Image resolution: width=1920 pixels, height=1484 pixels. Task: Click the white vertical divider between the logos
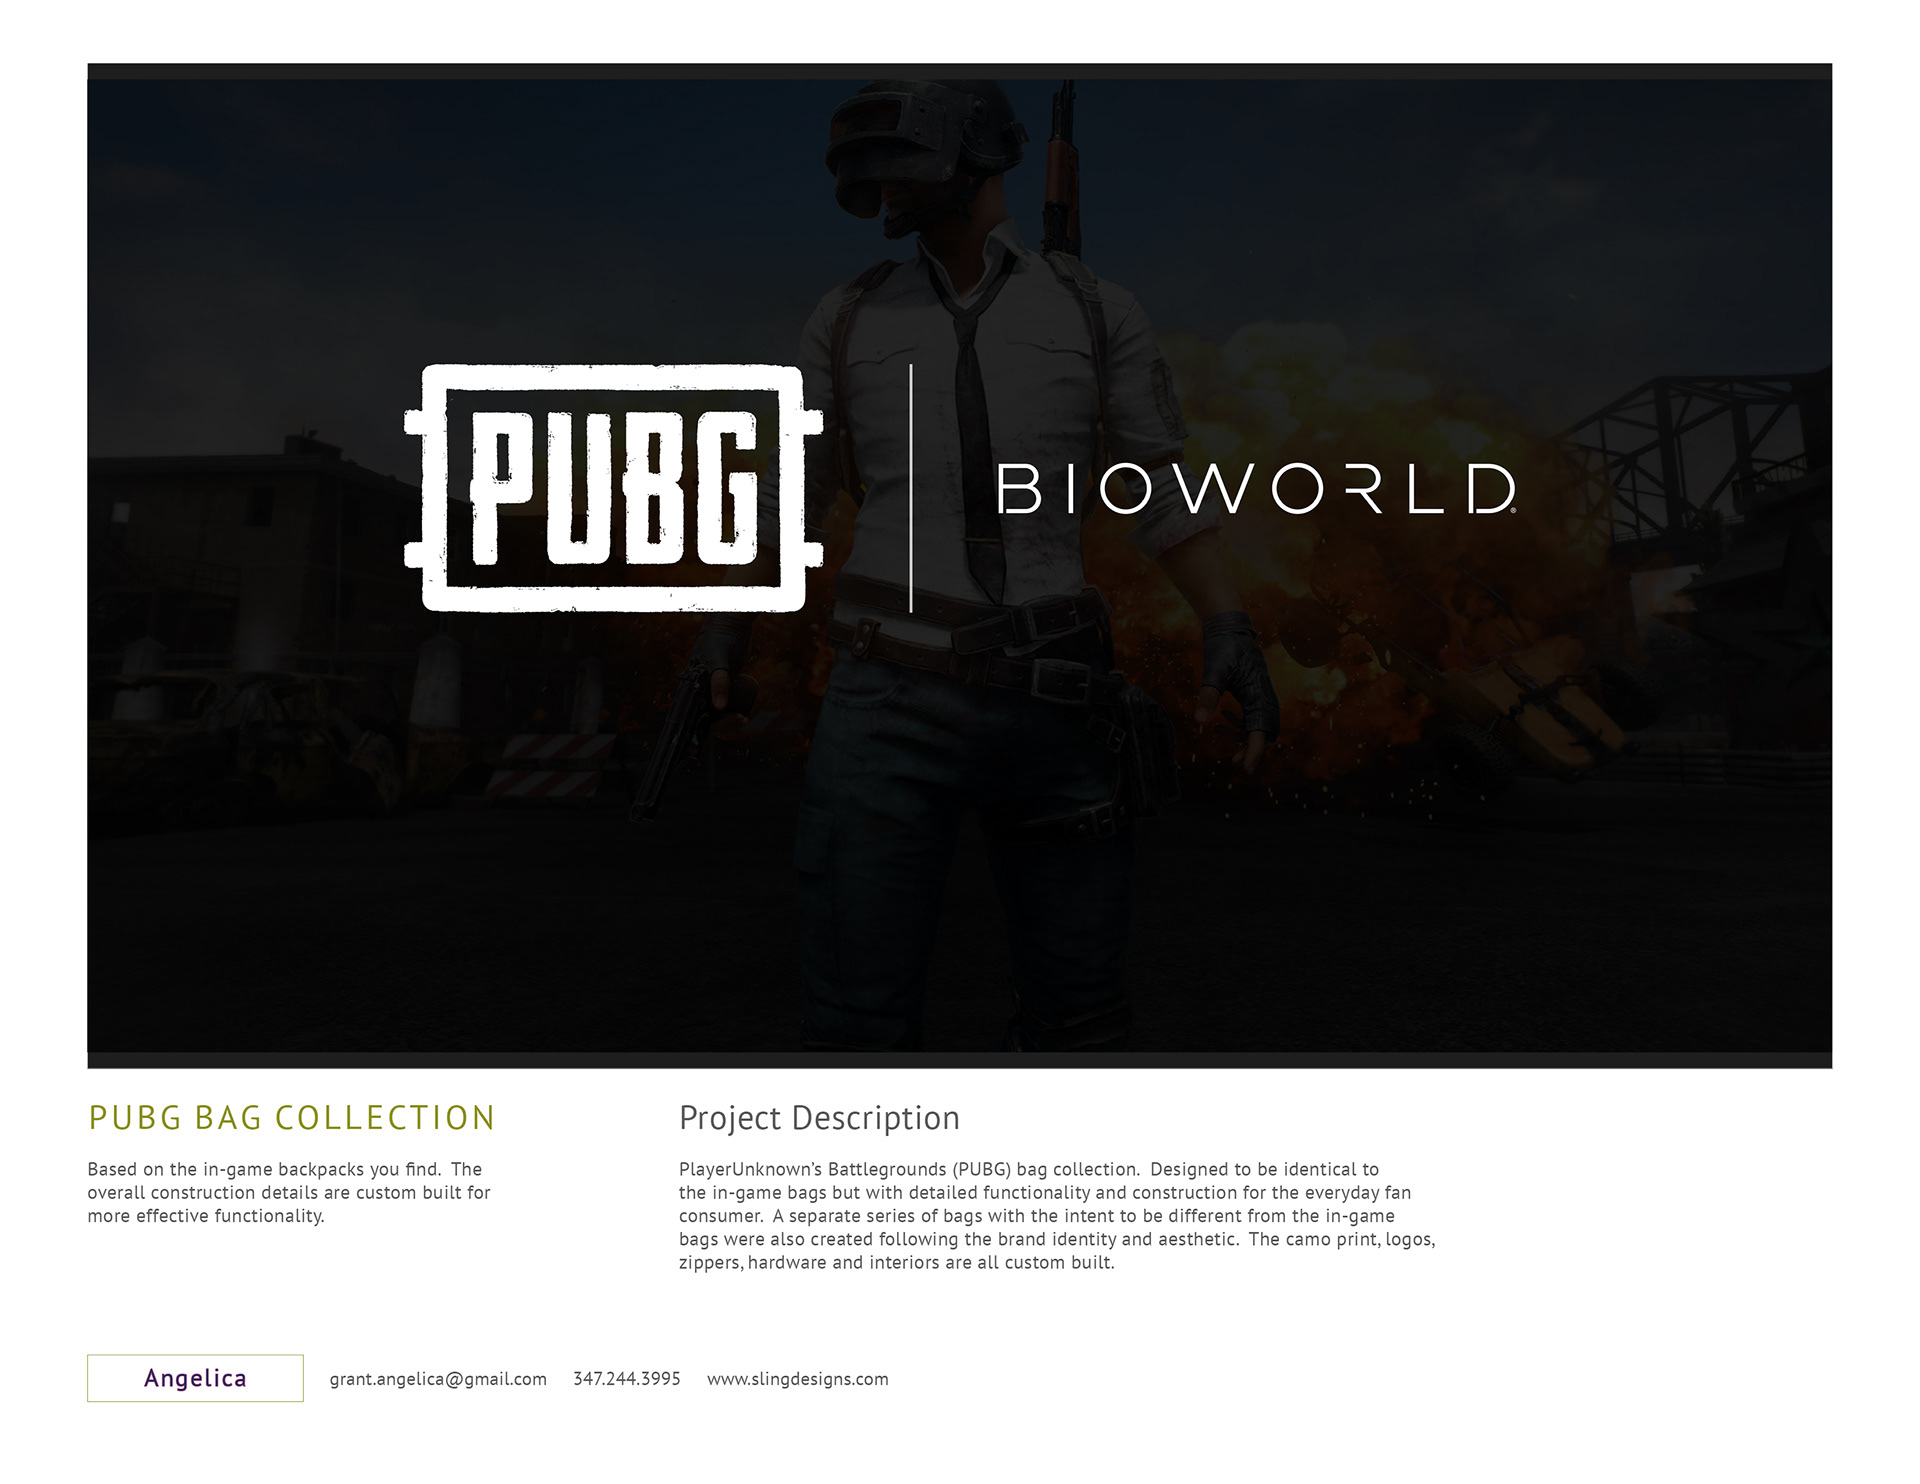coord(911,488)
